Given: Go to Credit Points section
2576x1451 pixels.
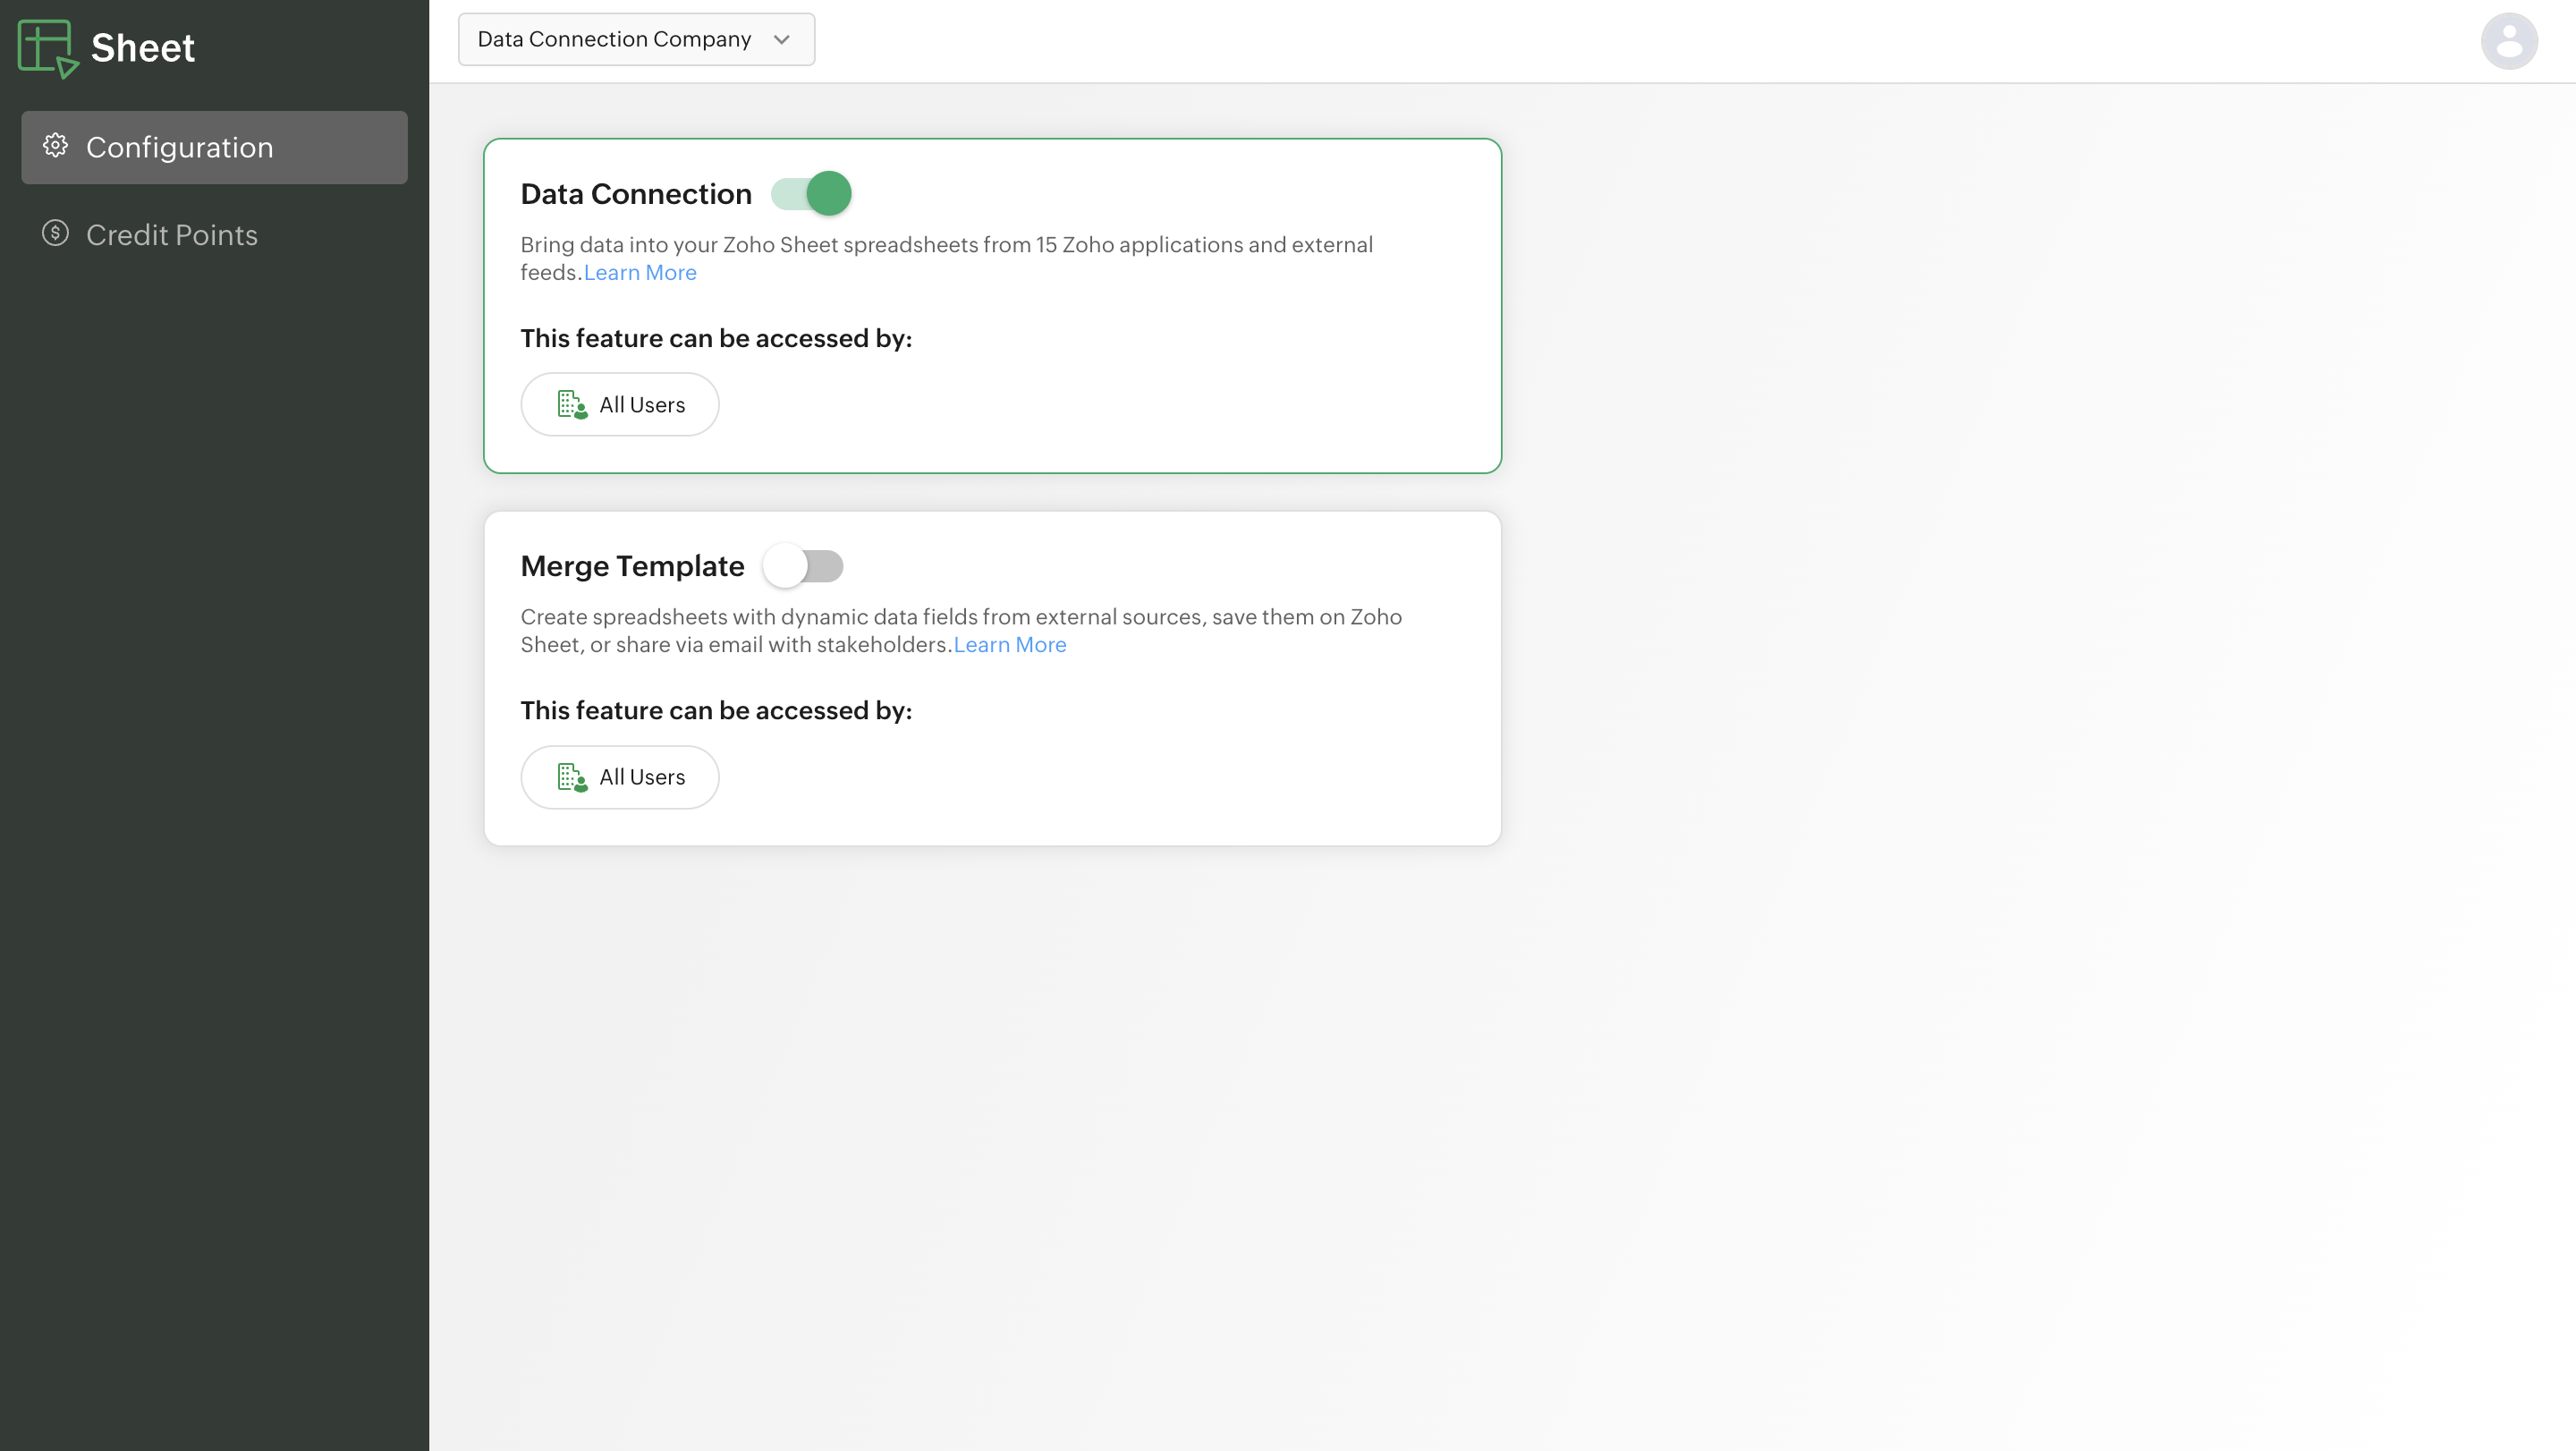Looking at the screenshot, I should [x=171, y=234].
